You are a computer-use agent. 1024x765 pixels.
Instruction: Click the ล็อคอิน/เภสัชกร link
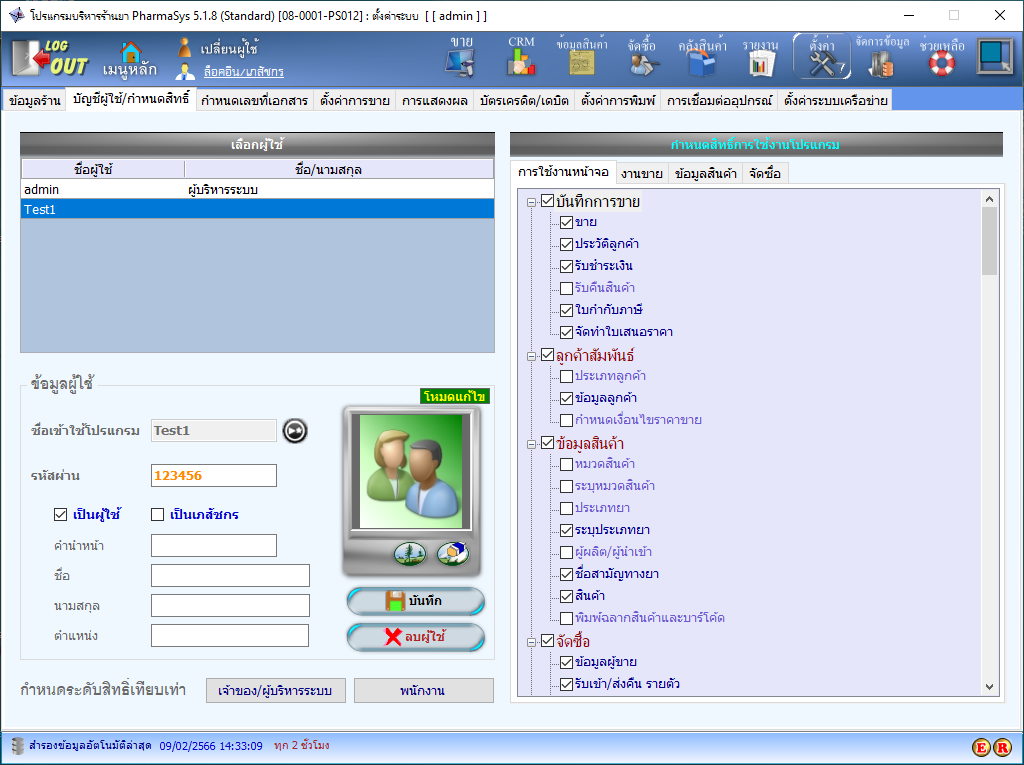(x=244, y=72)
